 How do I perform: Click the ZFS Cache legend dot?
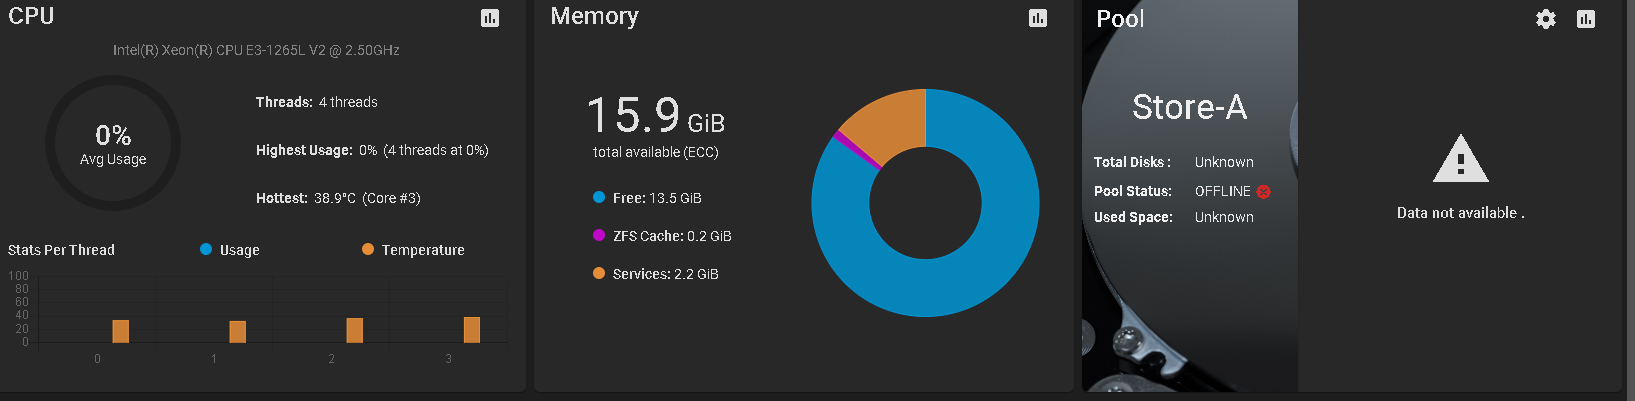[x=599, y=235]
